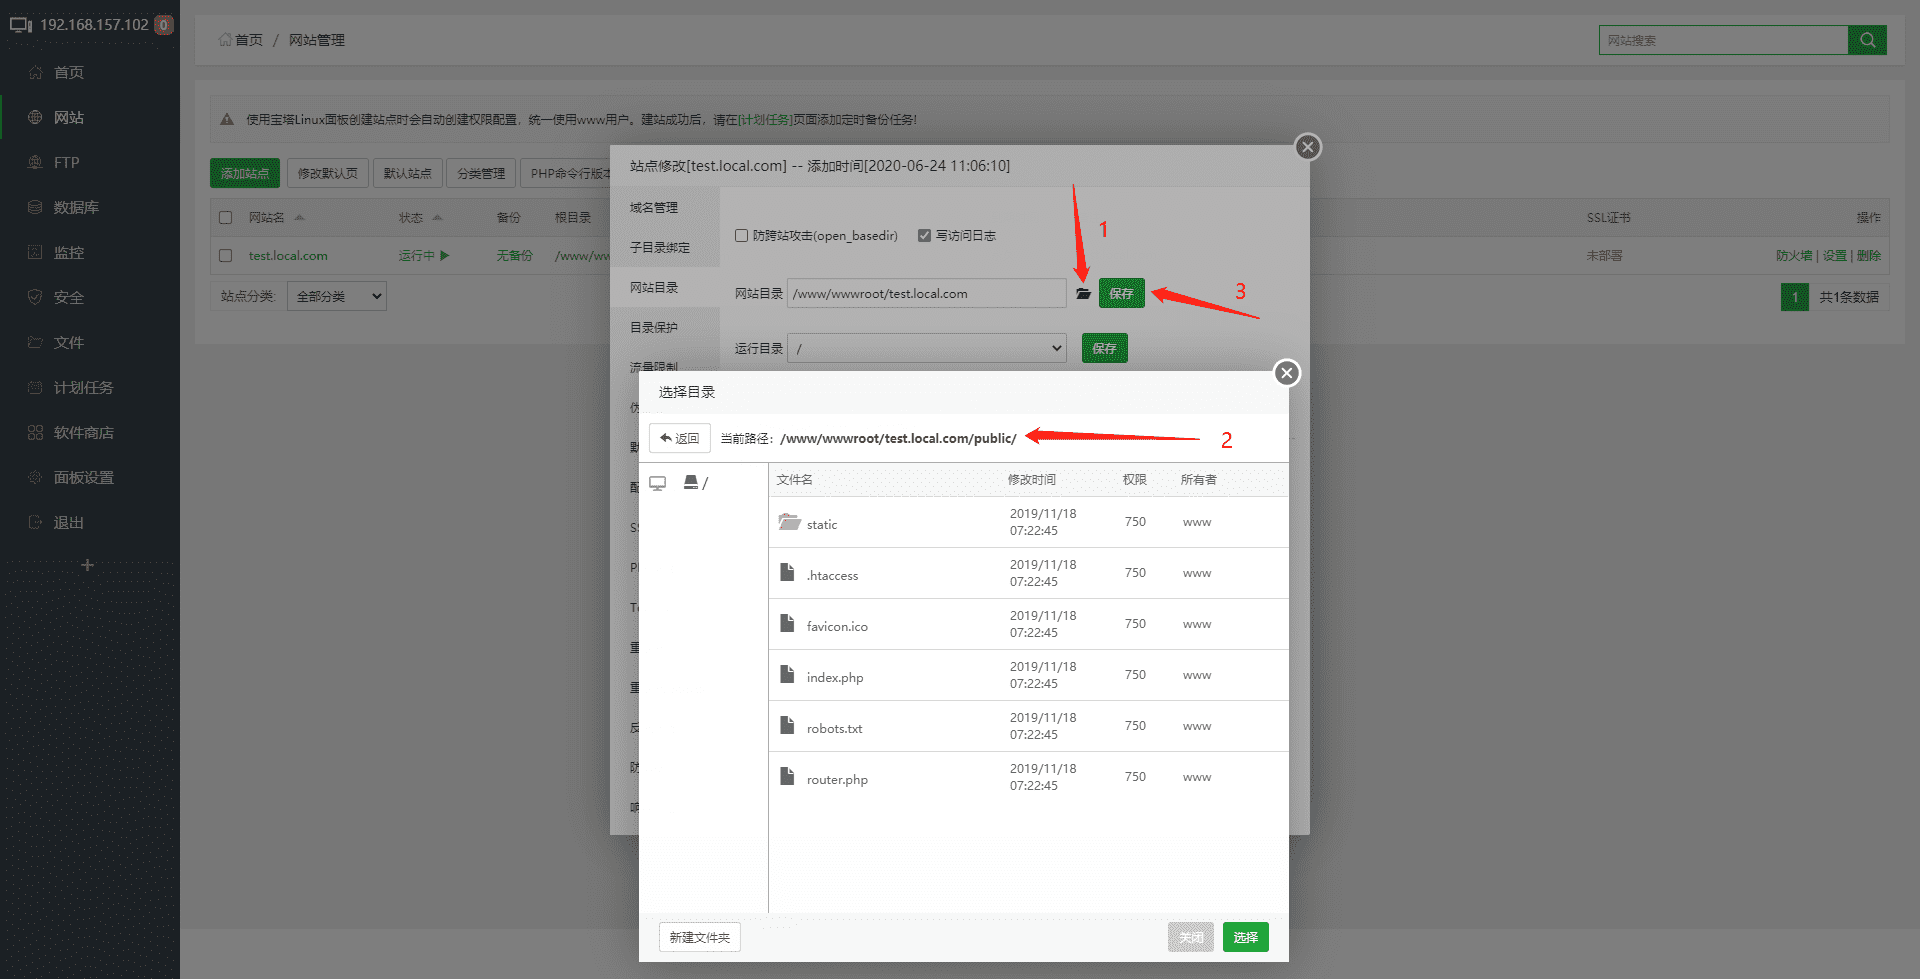This screenshot has width=1920, height=979.
Task: Click the 返回 back button
Action: click(680, 438)
